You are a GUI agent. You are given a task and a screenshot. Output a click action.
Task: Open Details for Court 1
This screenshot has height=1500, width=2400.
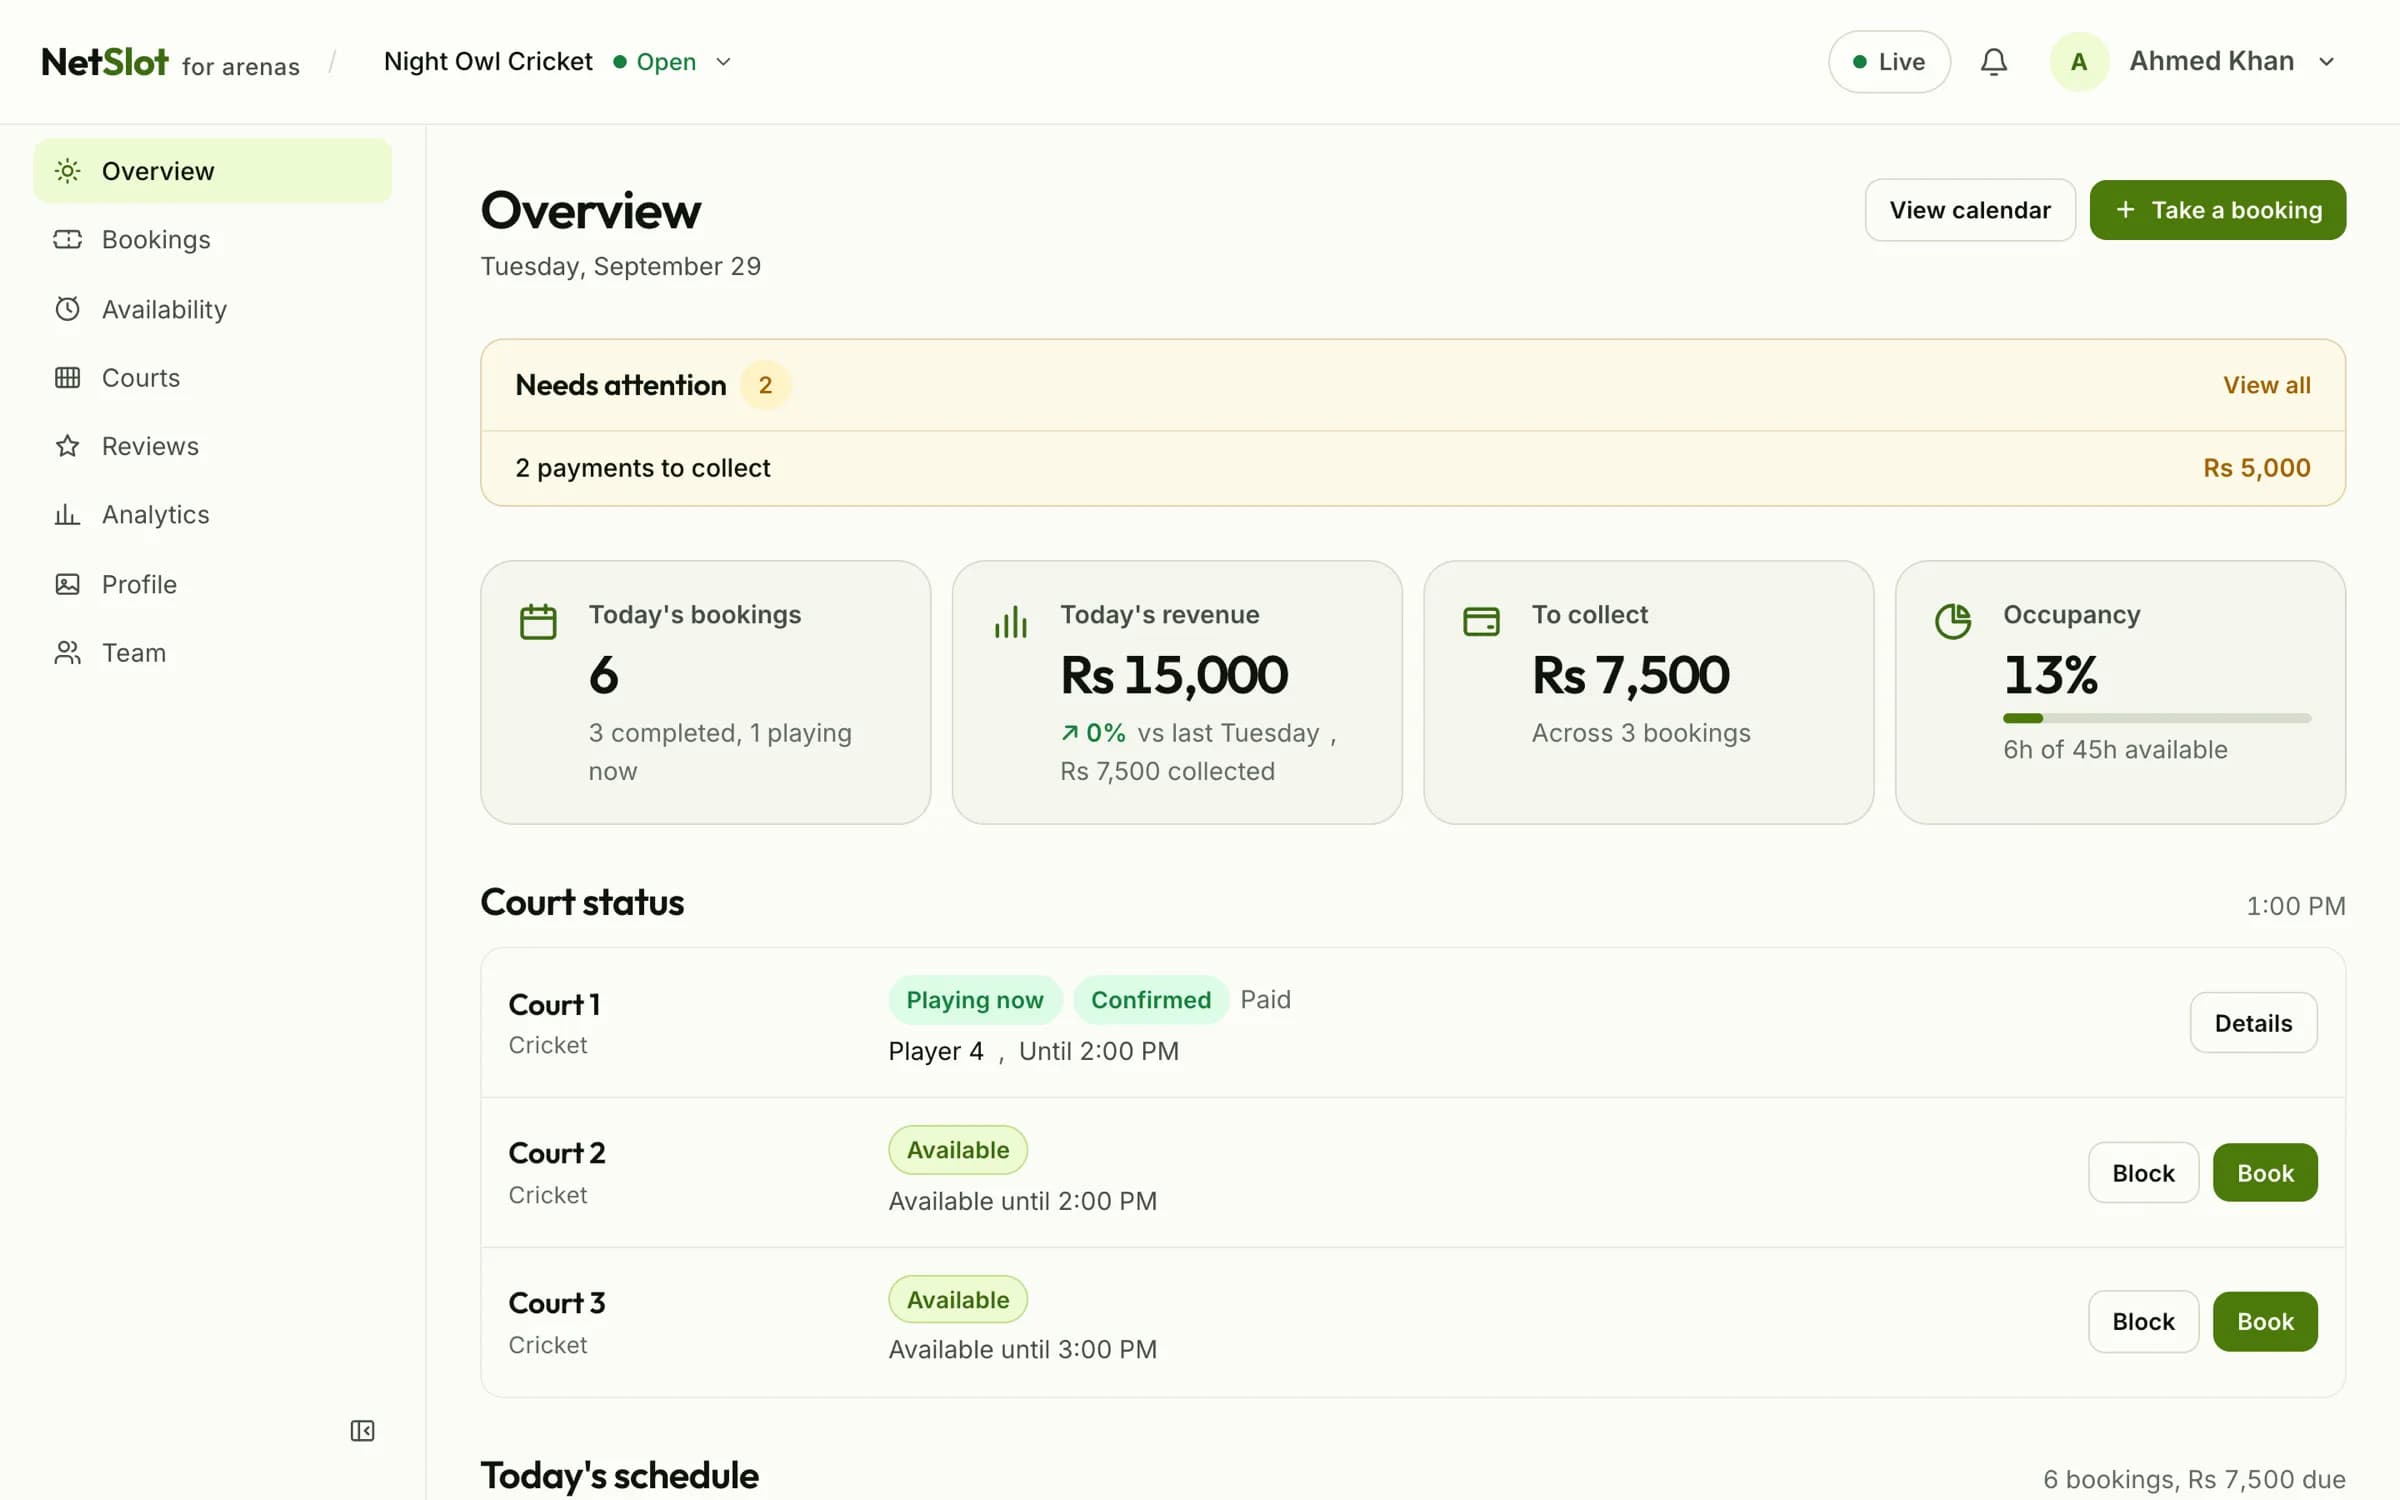coord(2253,1023)
